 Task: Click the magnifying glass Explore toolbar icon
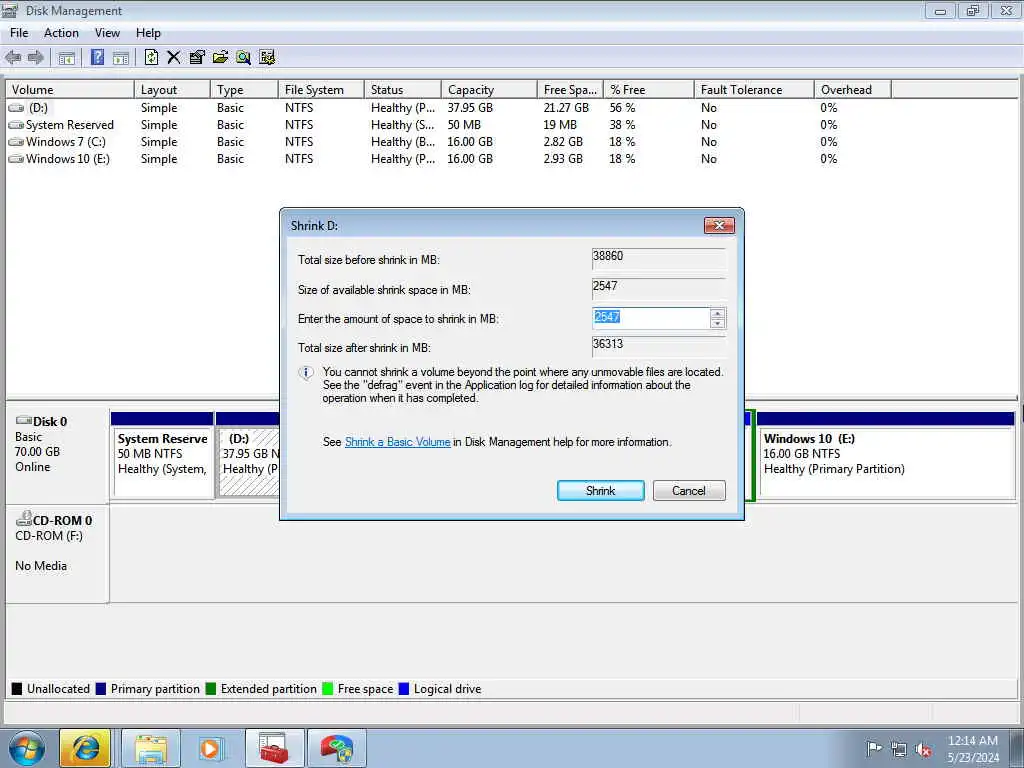click(x=244, y=57)
